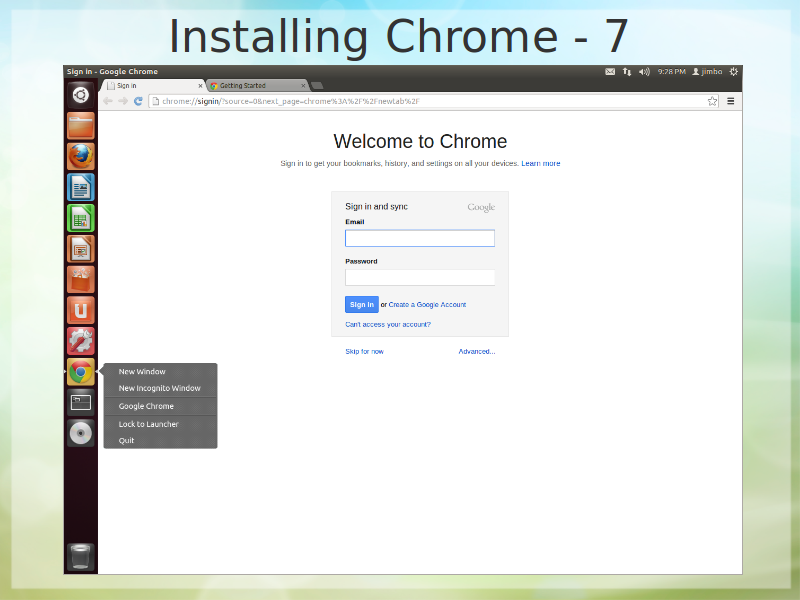
Task: Go forward using Chrome forward arrow
Action: tap(123, 101)
